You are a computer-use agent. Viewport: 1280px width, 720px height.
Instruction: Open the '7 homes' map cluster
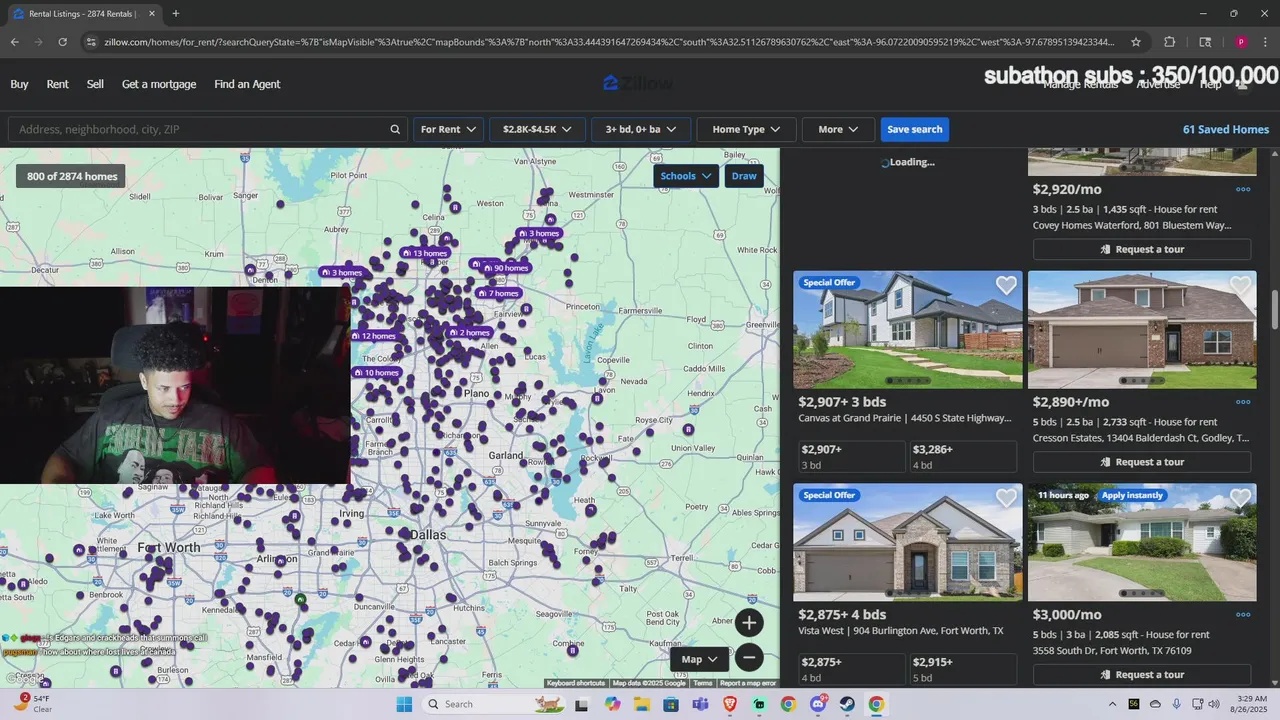(498, 293)
